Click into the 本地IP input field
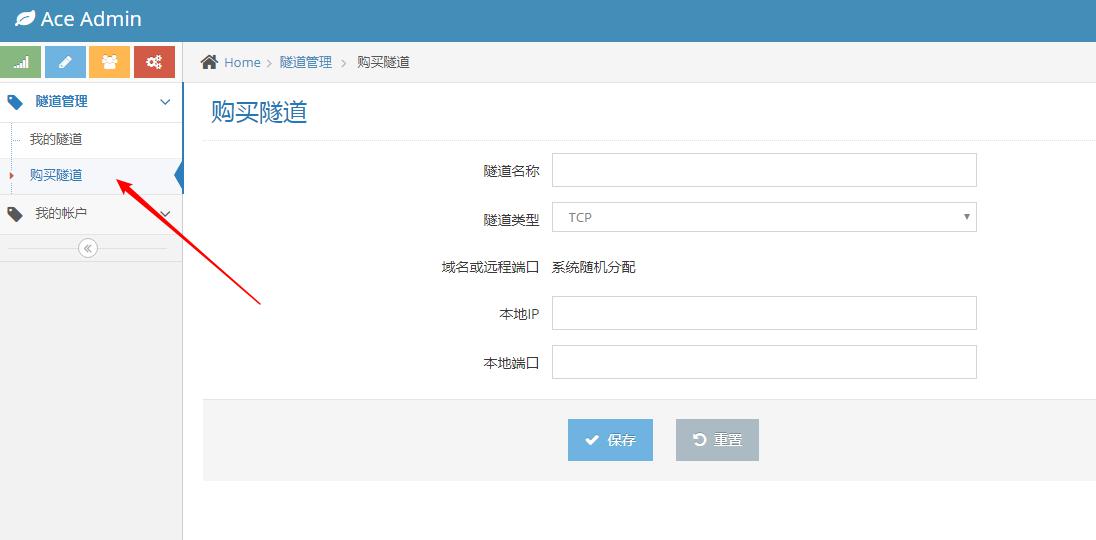The width and height of the screenshot is (1096, 540). click(x=764, y=313)
